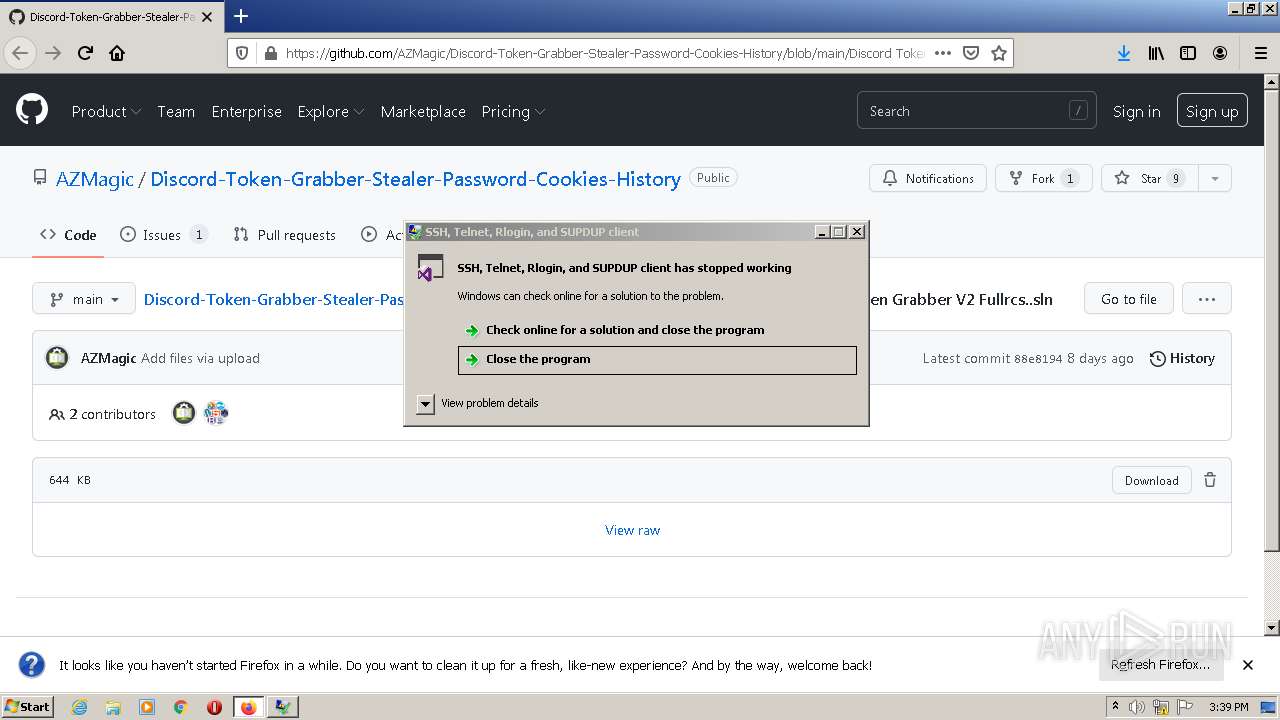
Task: Open the Star list dropdown arrow
Action: 1214,178
